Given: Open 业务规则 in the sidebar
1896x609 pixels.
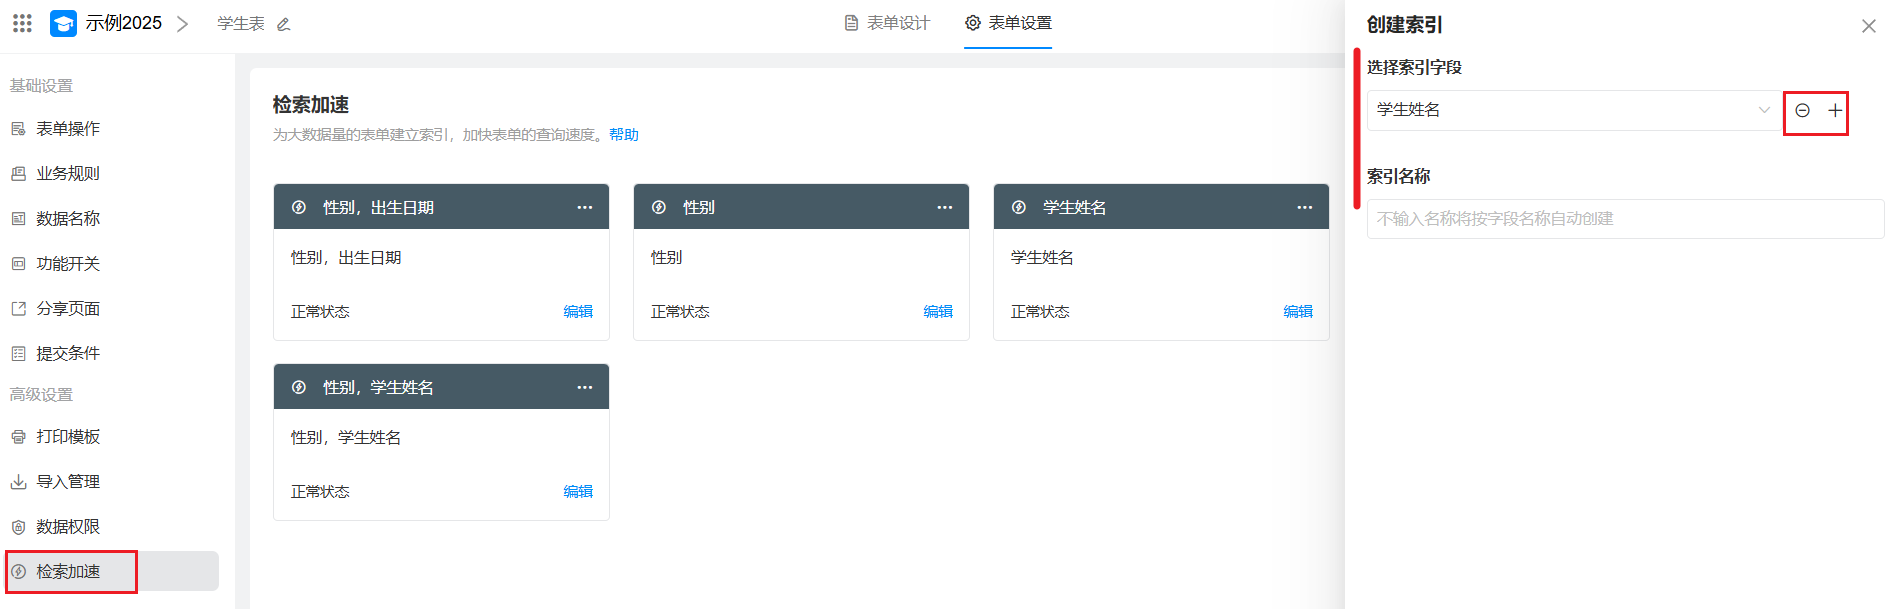Looking at the screenshot, I should pyautogui.click(x=68, y=174).
